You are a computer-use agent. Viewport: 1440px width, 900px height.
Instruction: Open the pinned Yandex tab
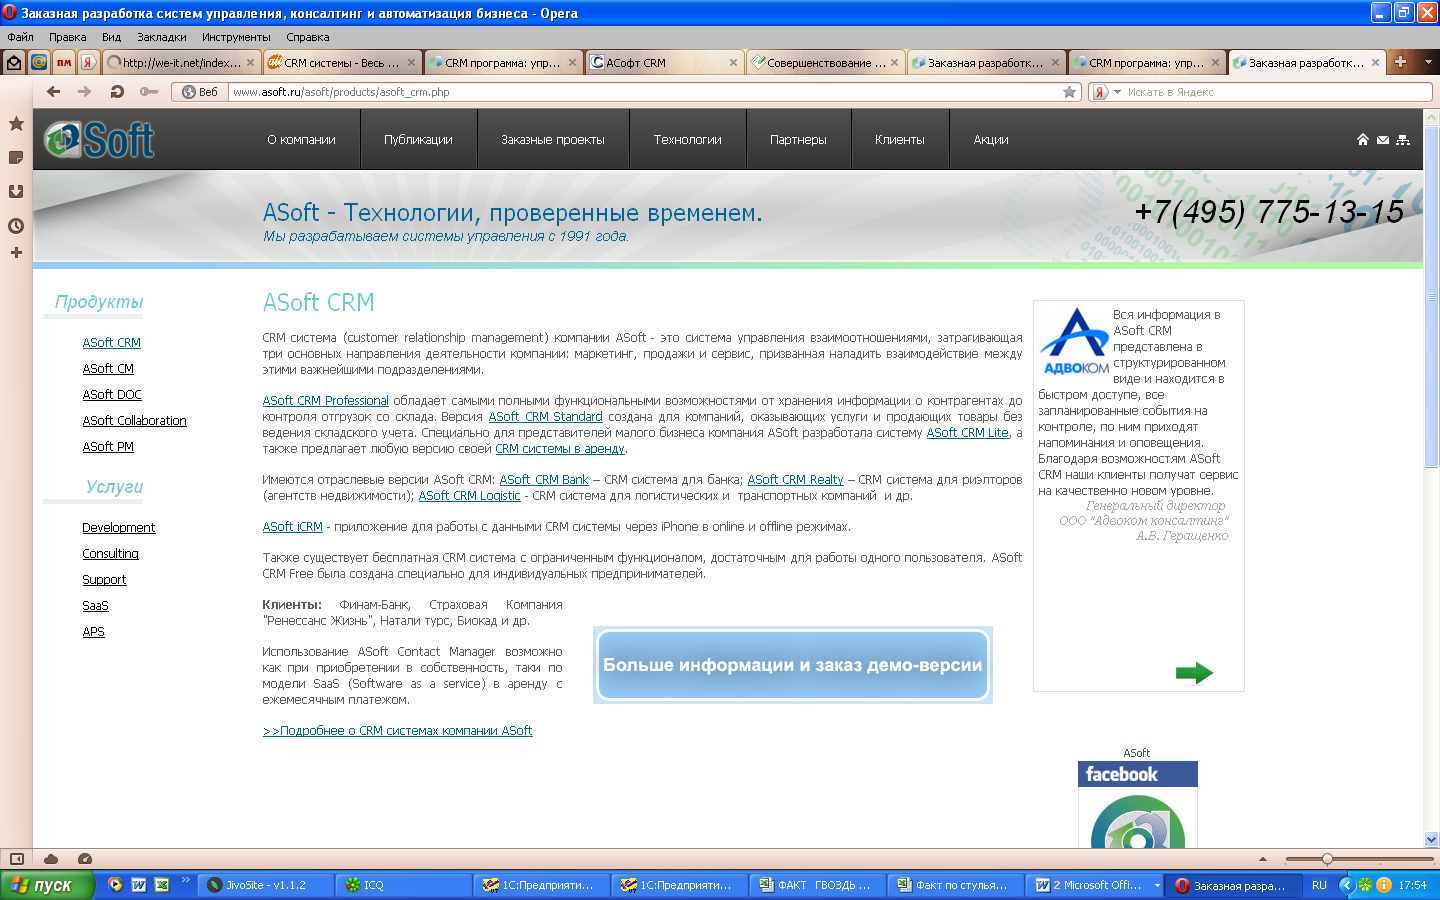click(x=88, y=62)
